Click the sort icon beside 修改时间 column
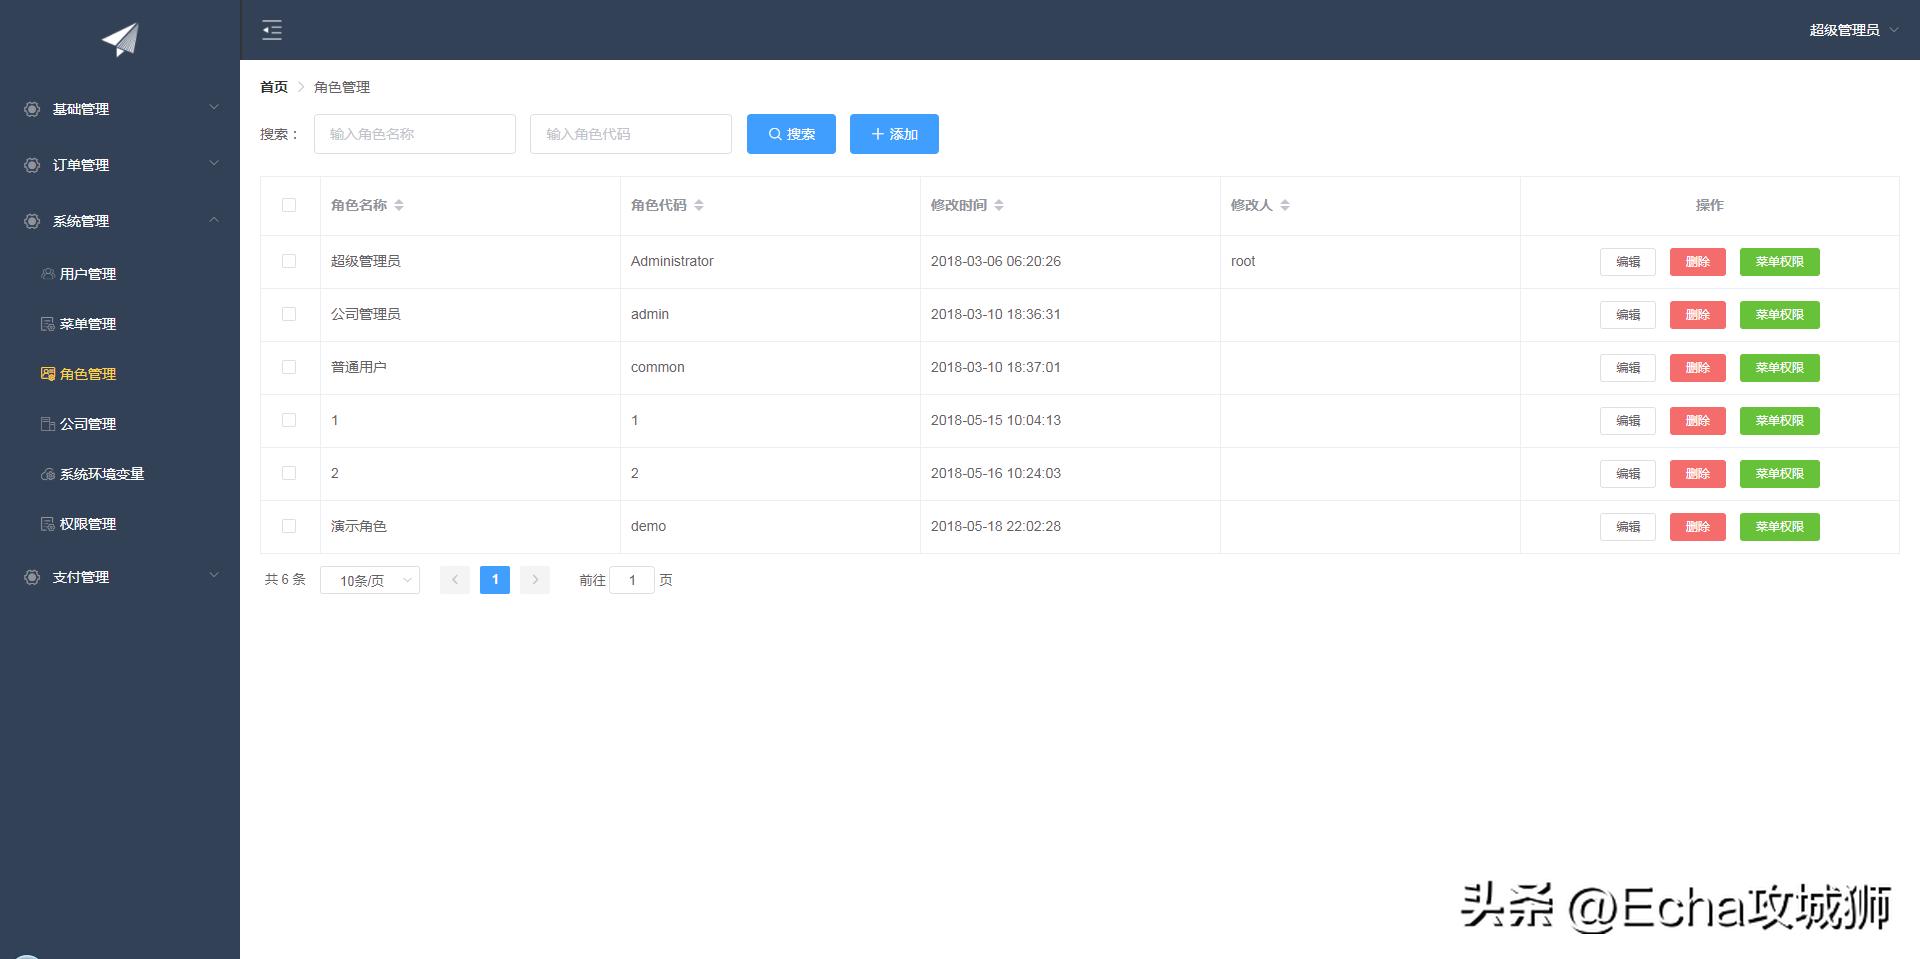The height and width of the screenshot is (959, 1920). 999,205
